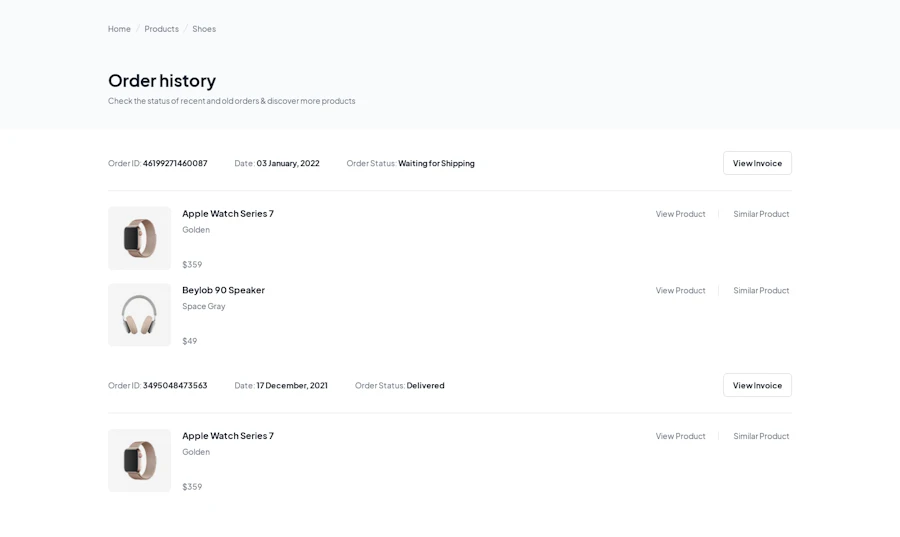Image resolution: width=900 pixels, height=537 pixels.
Task: Open Apple Watch thumbnail in Waiting for Shipping order
Action: tap(139, 238)
